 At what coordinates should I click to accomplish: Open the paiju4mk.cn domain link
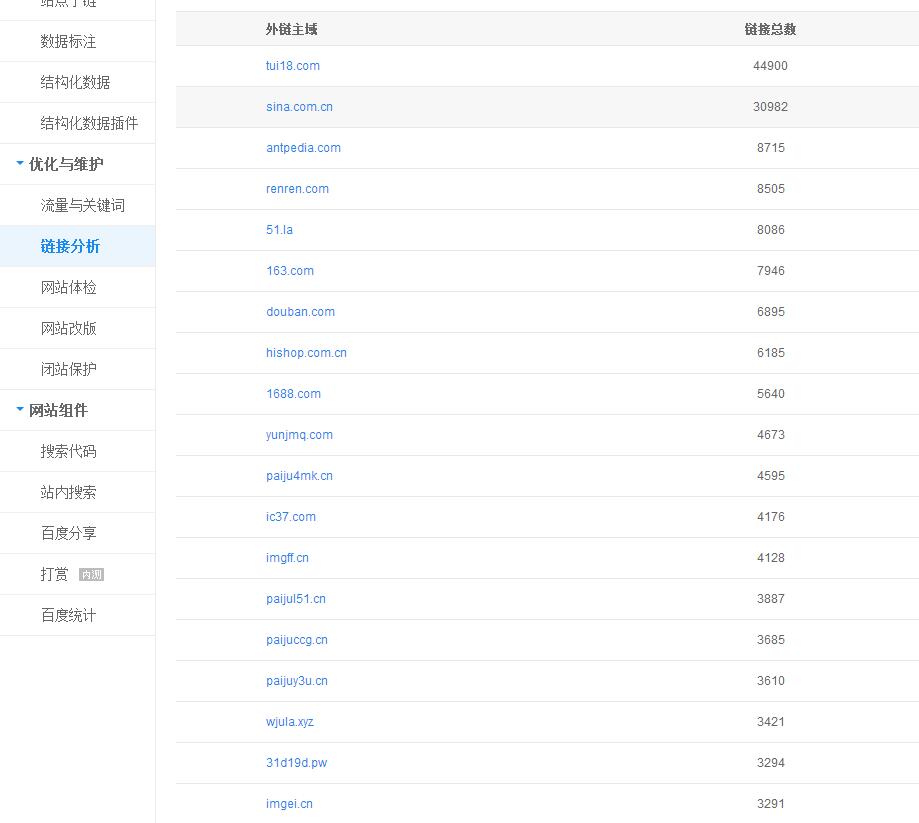pyautogui.click(x=299, y=476)
